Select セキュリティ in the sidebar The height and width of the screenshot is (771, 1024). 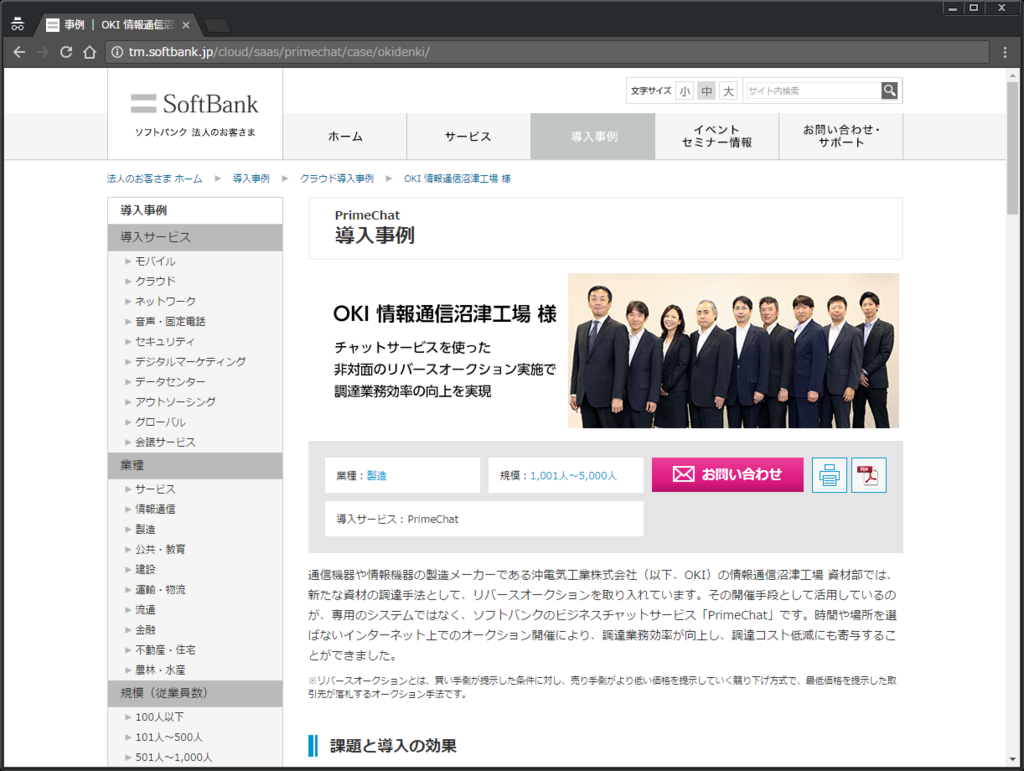[x=165, y=341]
